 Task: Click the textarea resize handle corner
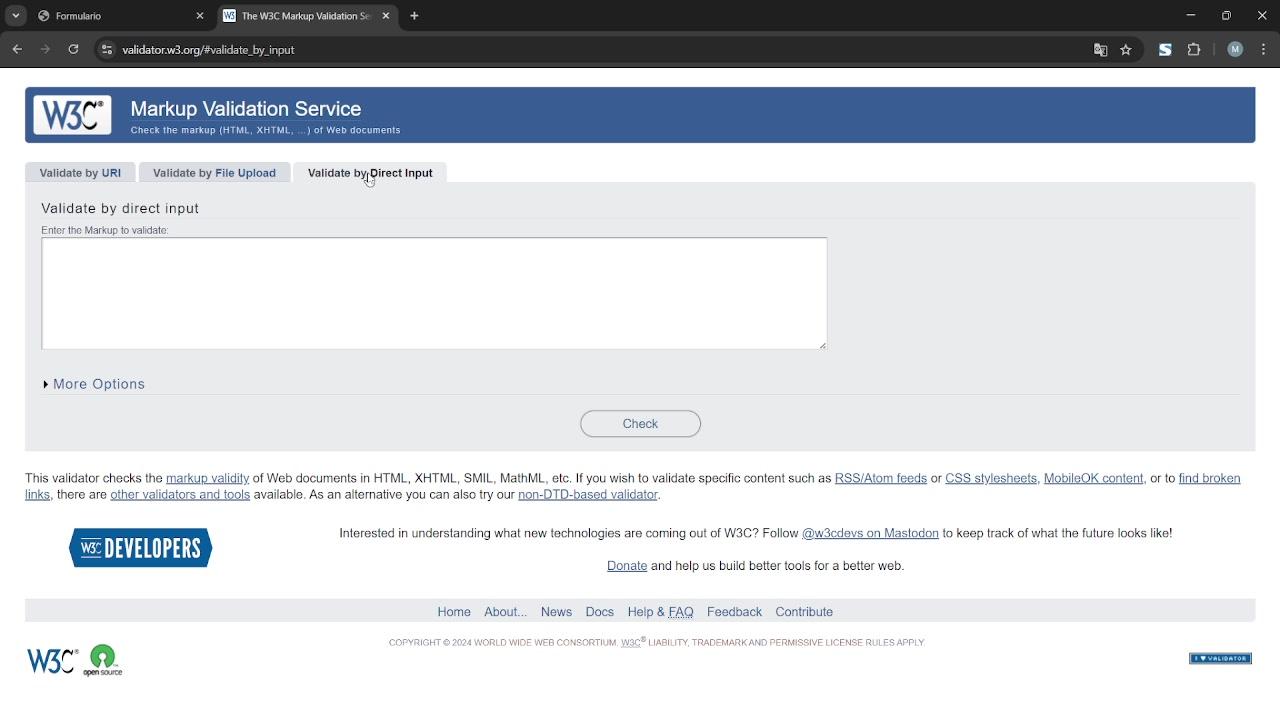pyautogui.click(x=822, y=345)
